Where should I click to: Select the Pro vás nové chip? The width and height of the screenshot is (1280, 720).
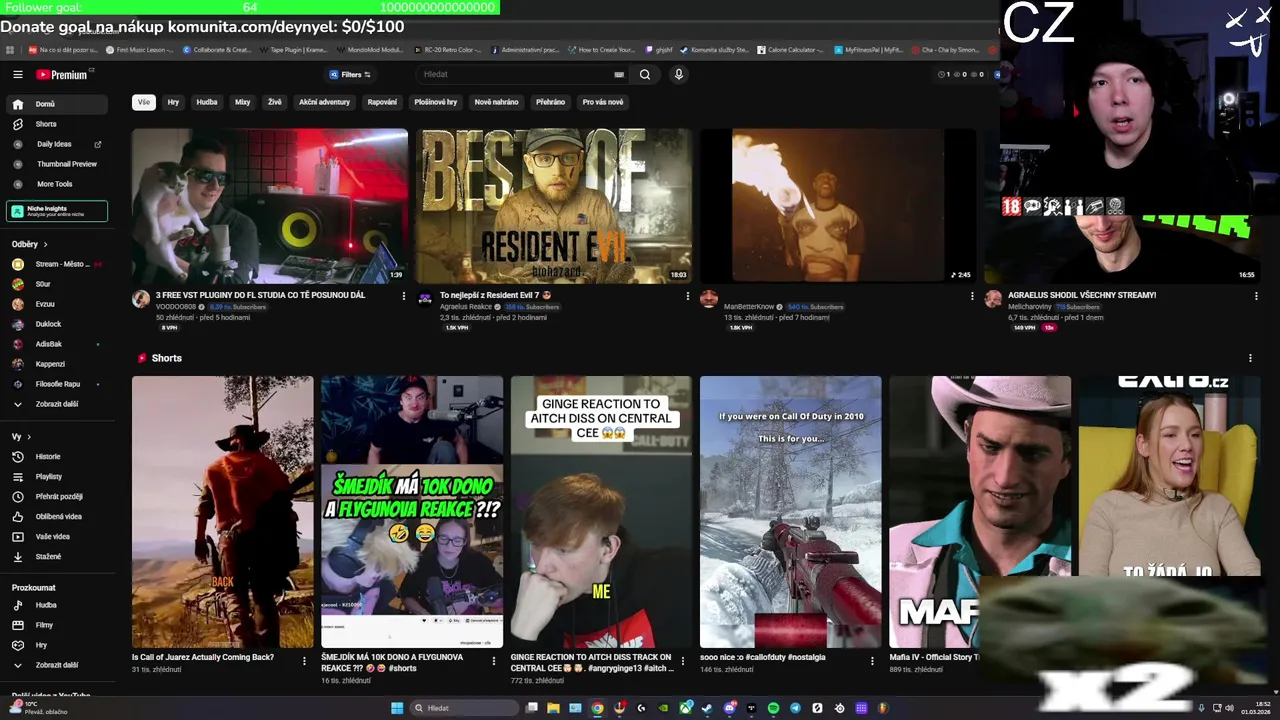coord(603,102)
